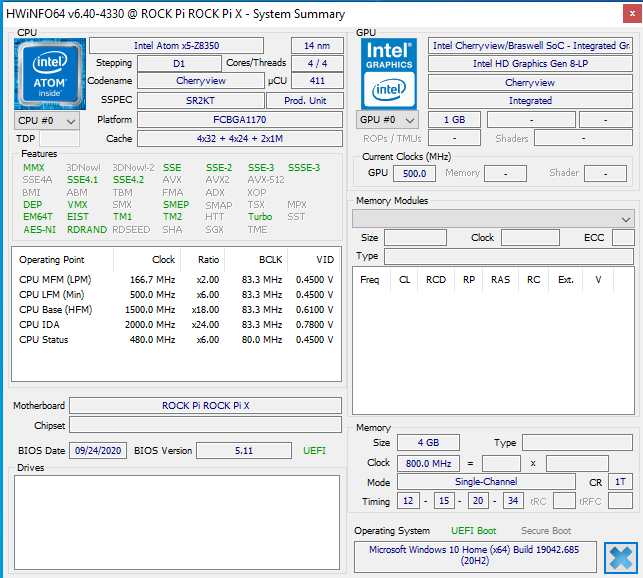Click the 14 nm process field
This screenshot has height=578, width=643.
click(x=317, y=46)
